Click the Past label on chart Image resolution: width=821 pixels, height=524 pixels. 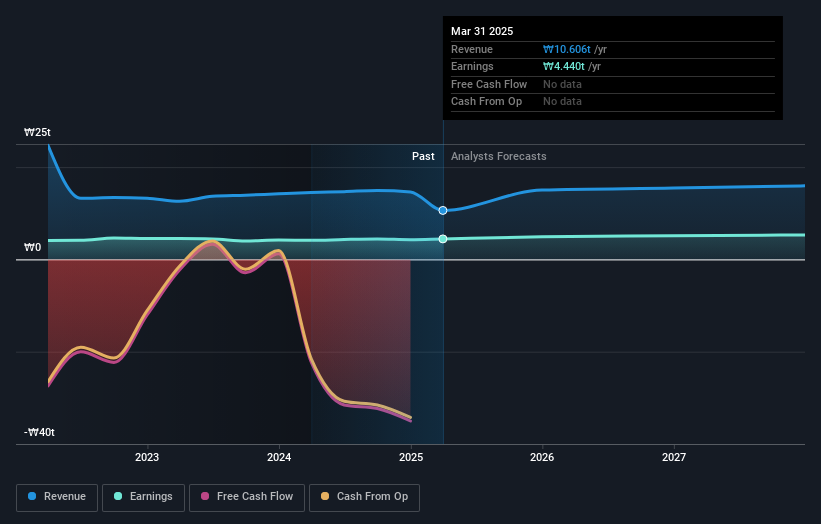[x=423, y=156]
